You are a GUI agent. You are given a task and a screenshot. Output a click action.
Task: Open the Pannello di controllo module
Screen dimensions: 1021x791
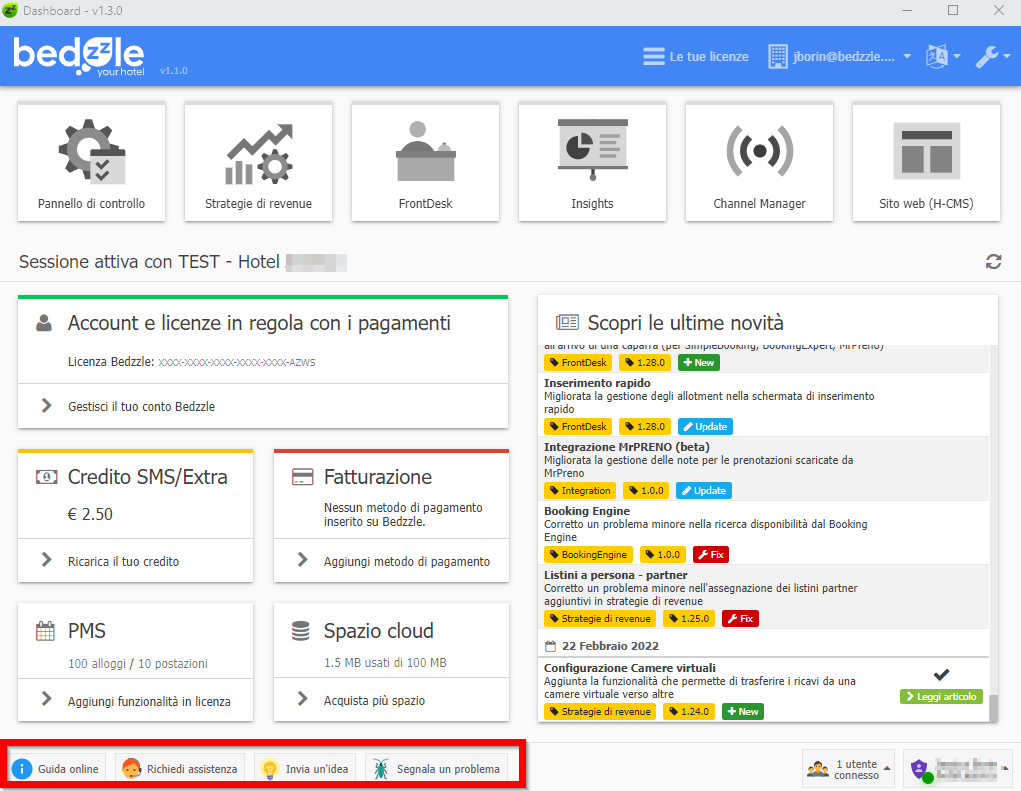[x=91, y=162]
